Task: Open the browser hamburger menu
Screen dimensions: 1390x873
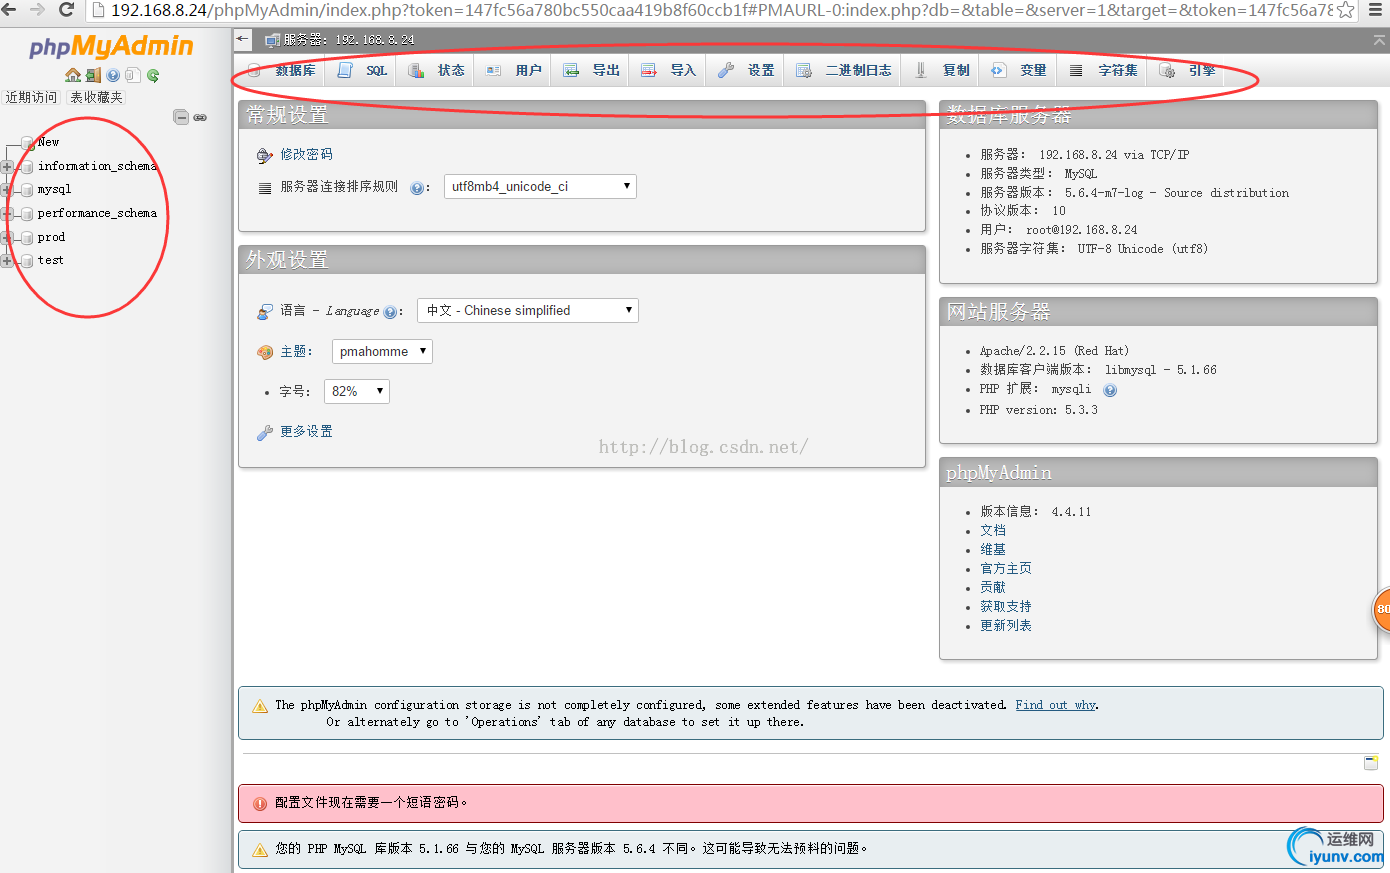Action: [x=1375, y=10]
